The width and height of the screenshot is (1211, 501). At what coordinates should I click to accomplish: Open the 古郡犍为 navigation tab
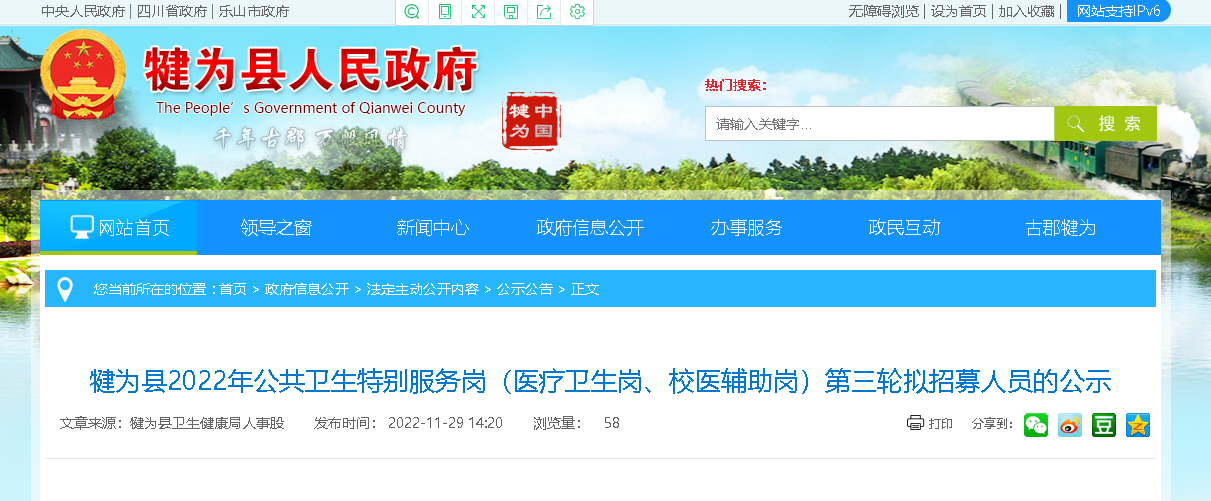(x=1061, y=227)
